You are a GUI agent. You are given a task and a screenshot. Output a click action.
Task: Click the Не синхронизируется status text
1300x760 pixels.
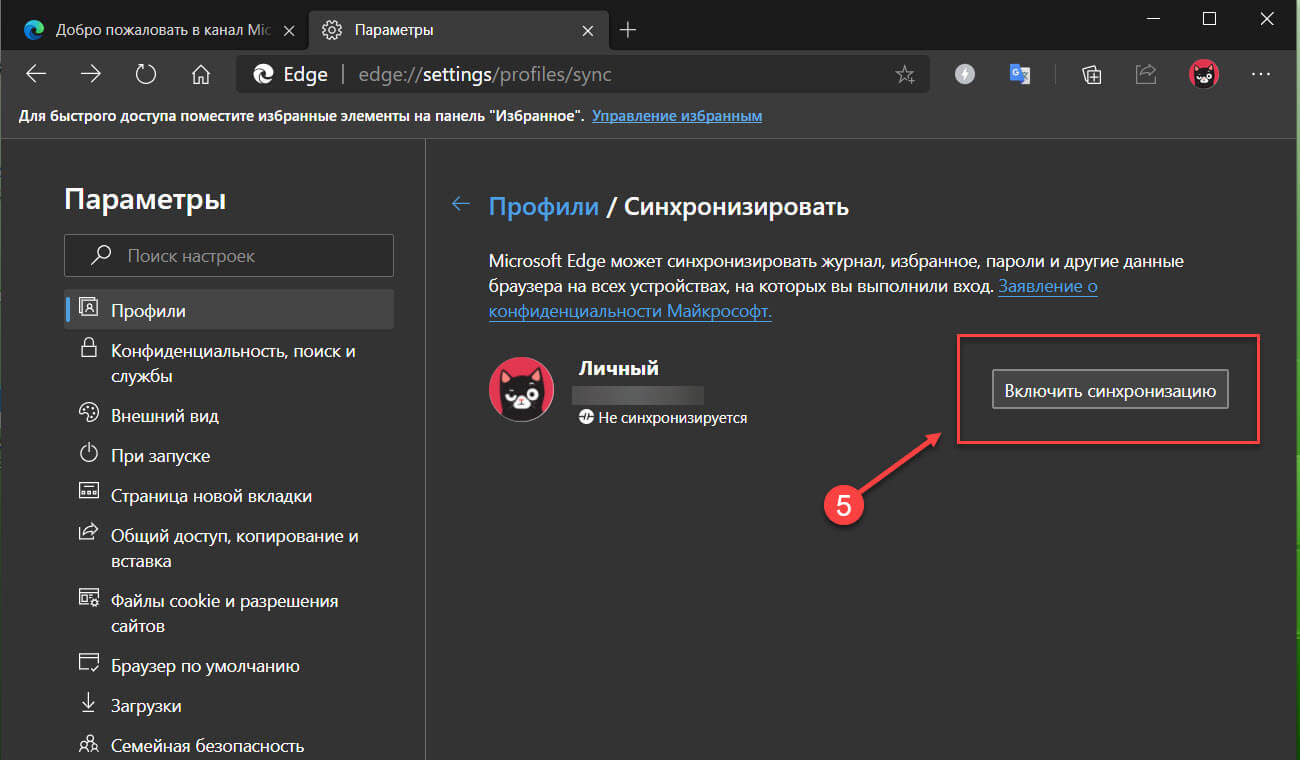coord(673,417)
